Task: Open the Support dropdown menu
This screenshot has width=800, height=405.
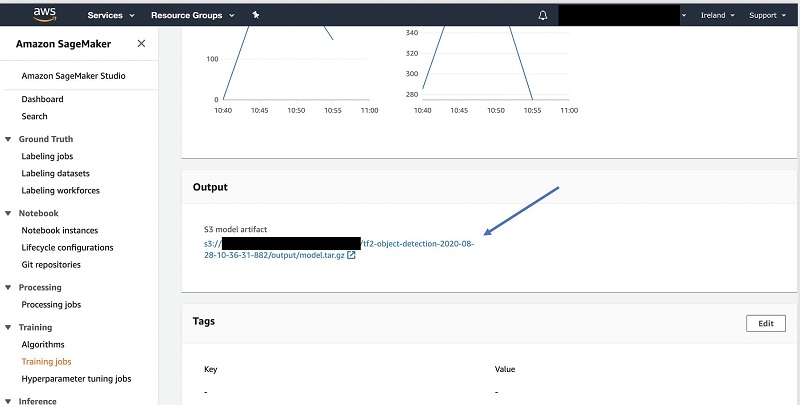Action: tap(767, 15)
